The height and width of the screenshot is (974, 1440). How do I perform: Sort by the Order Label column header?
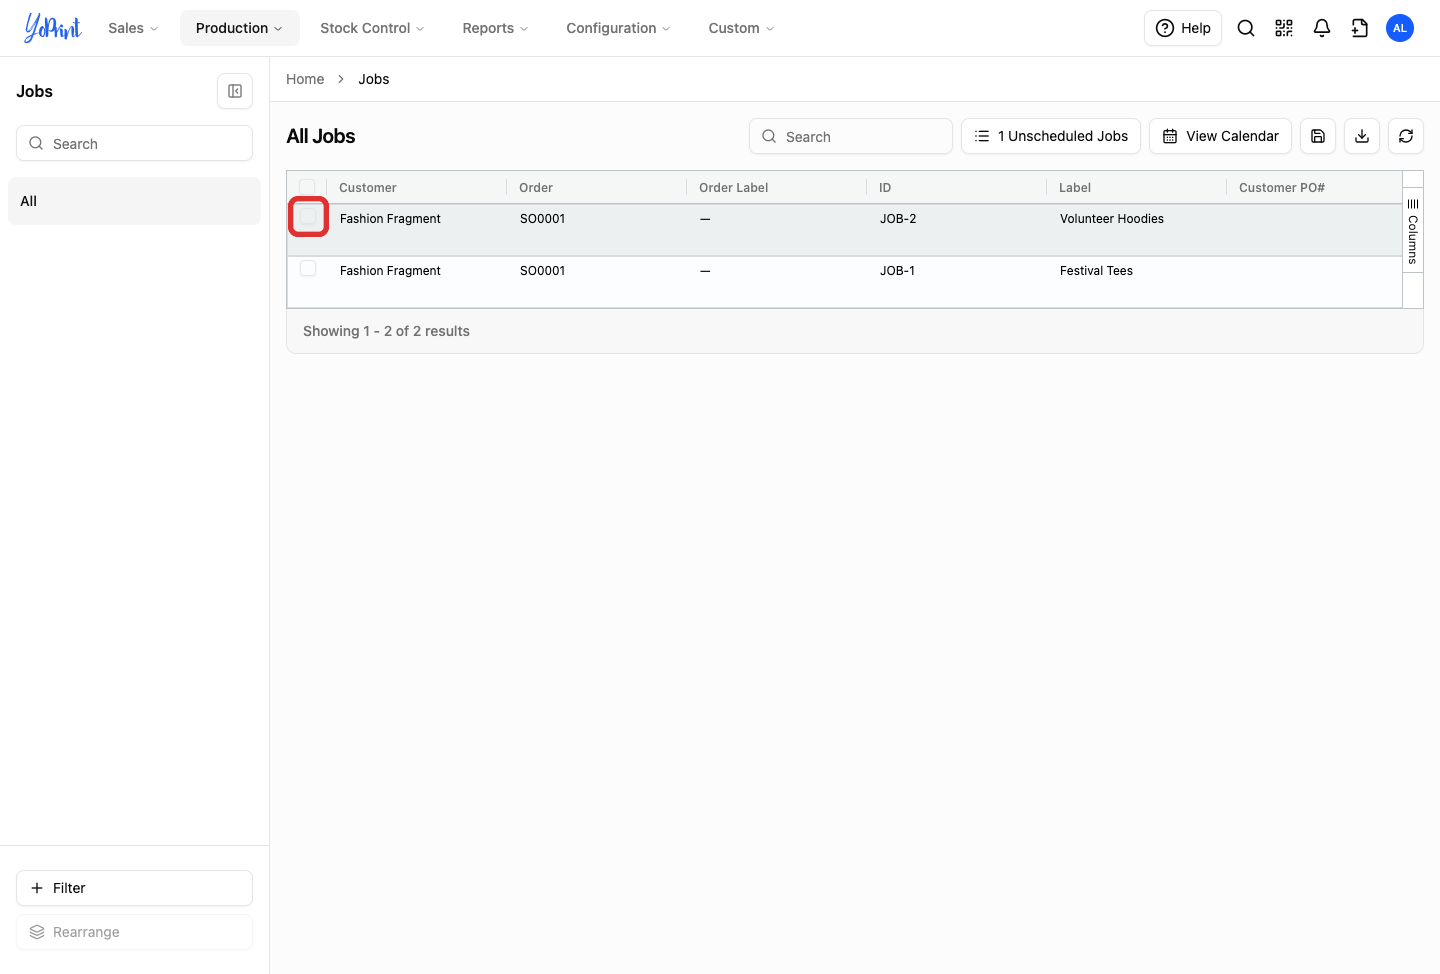click(734, 188)
